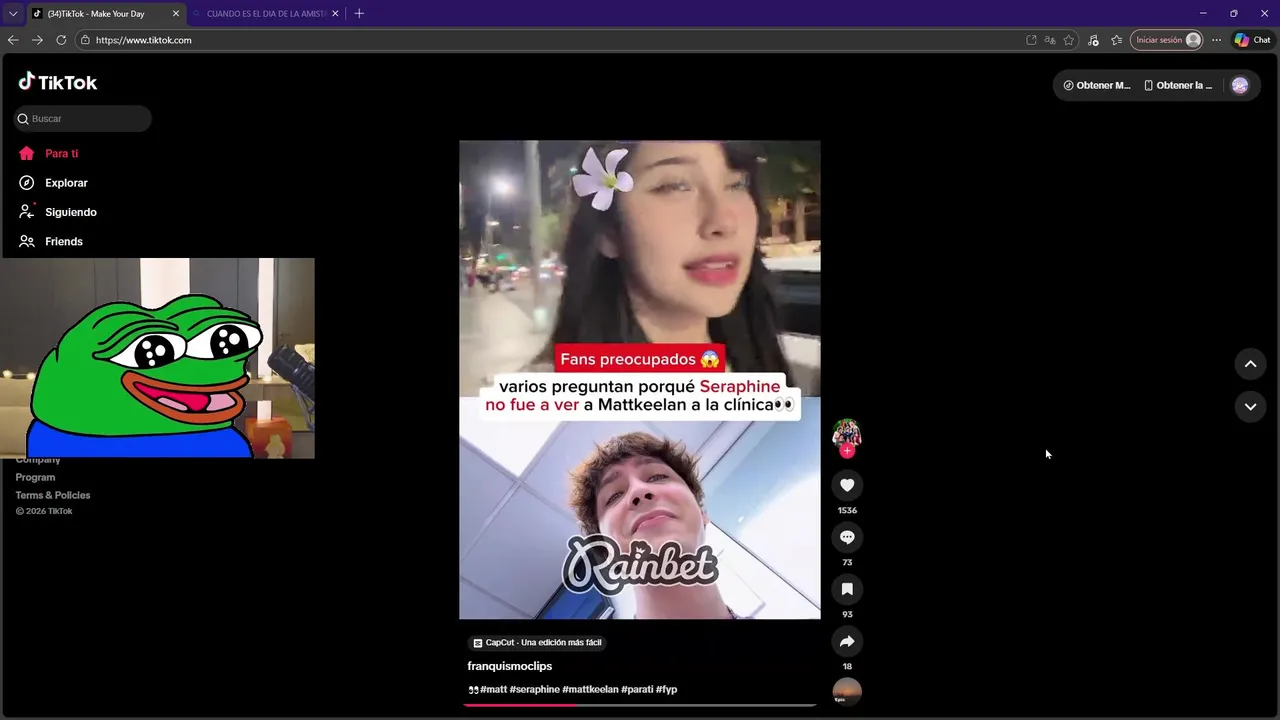Open browser Settings and more ellipsis
The width and height of the screenshot is (1280, 720).
(1216, 40)
